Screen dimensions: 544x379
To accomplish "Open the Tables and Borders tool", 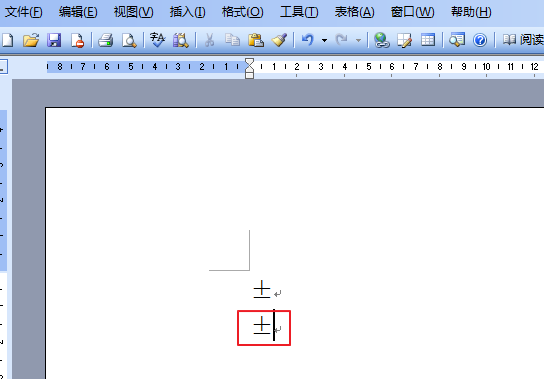I will [405, 40].
